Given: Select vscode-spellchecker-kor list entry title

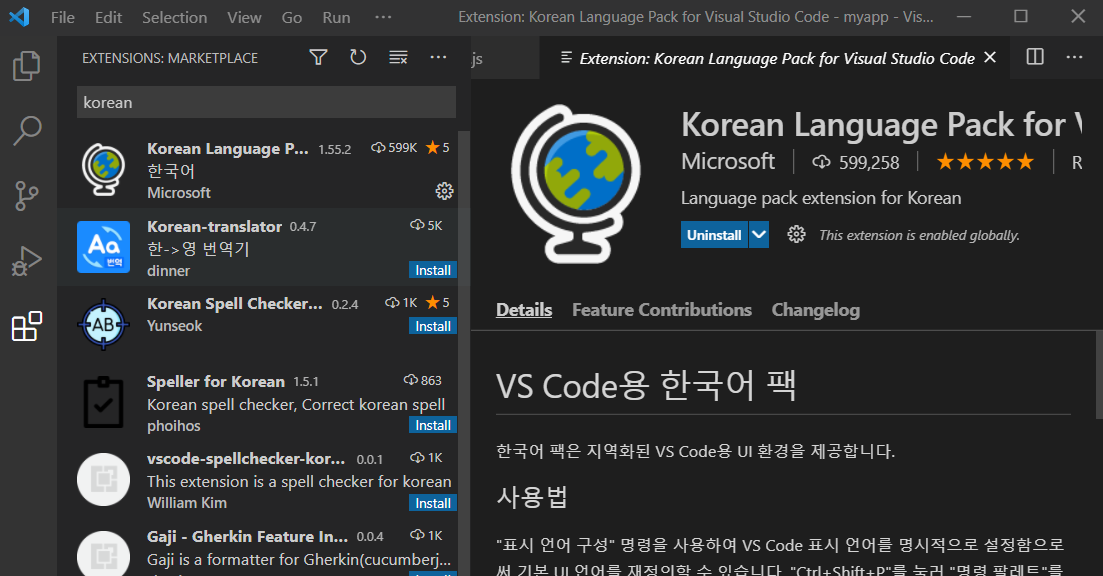Looking at the screenshot, I should [246, 459].
